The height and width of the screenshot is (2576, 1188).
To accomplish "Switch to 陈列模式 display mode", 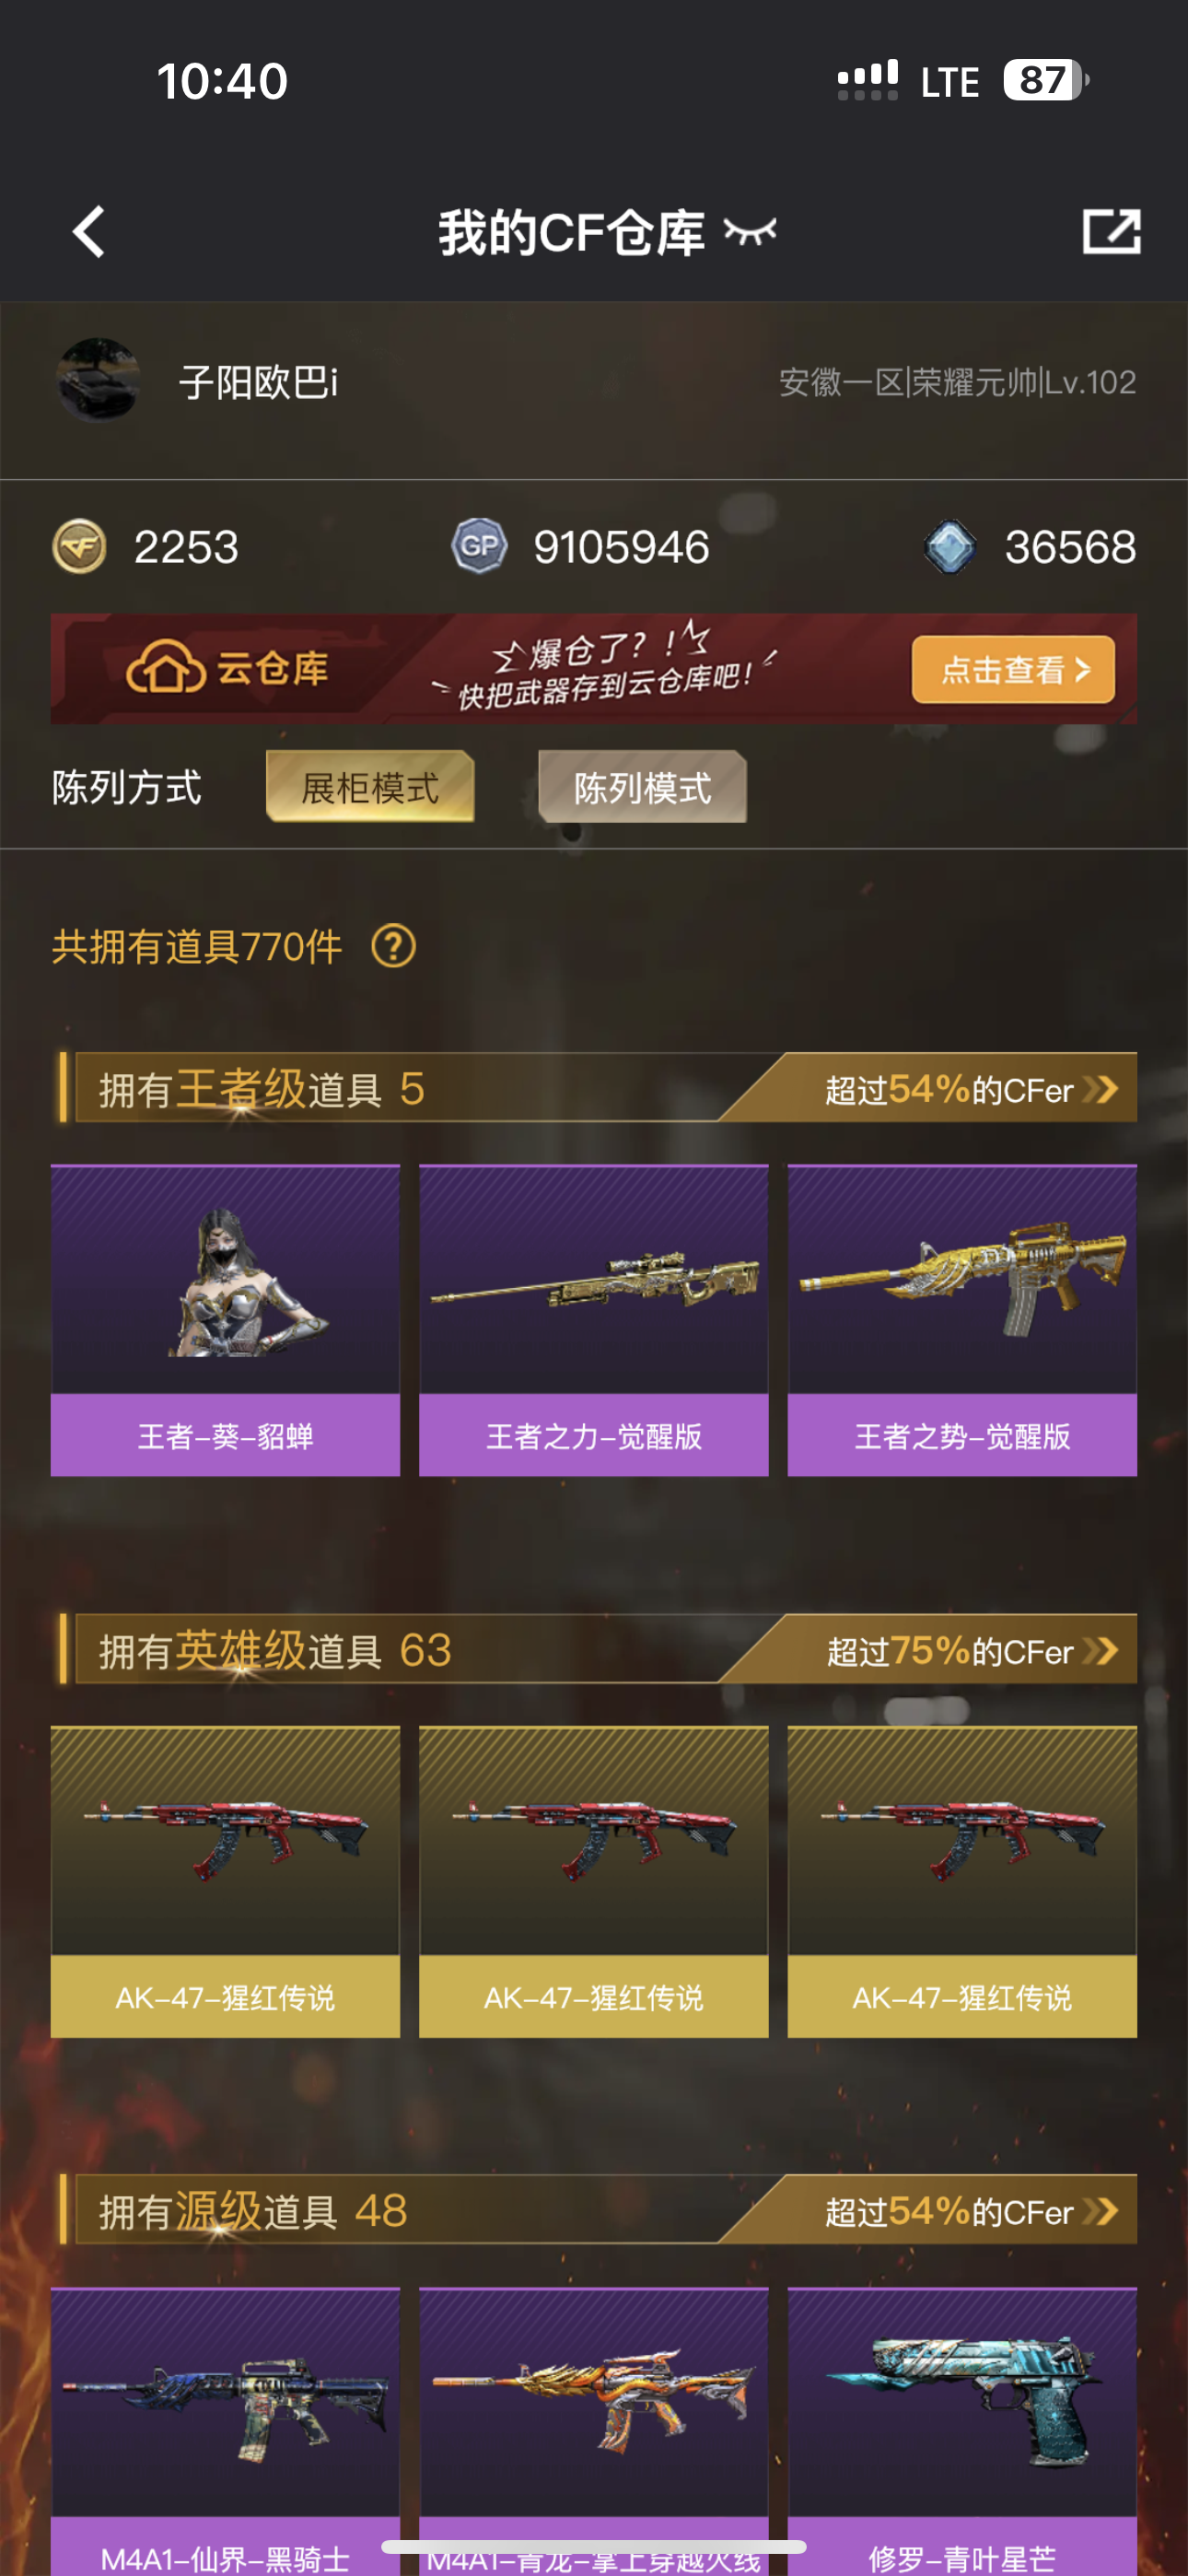I will [642, 788].
